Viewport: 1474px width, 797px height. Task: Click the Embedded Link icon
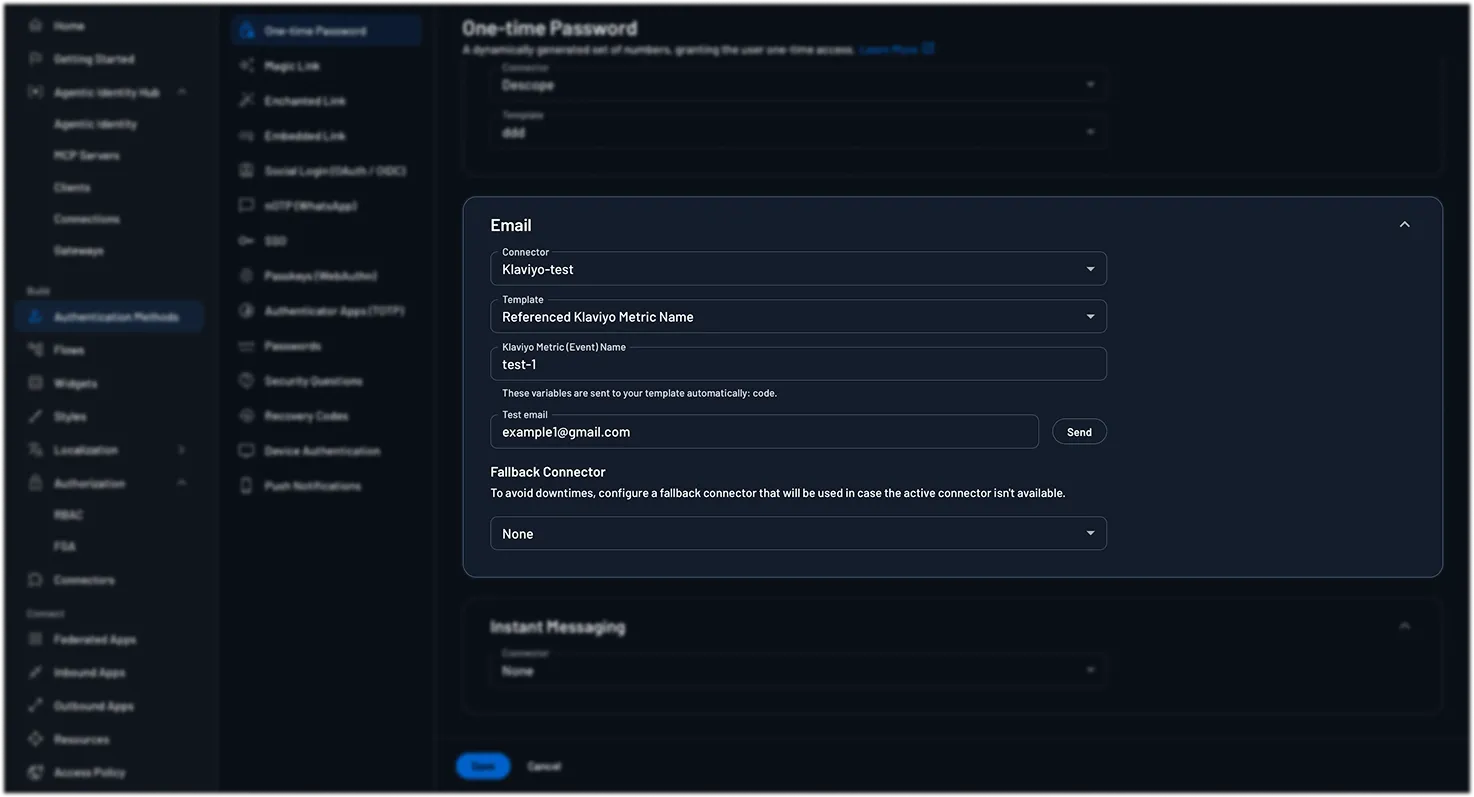[246, 136]
